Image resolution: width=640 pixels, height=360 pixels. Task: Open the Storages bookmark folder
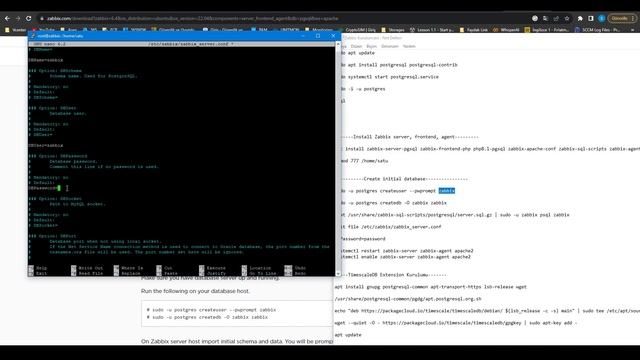pos(393,30)
